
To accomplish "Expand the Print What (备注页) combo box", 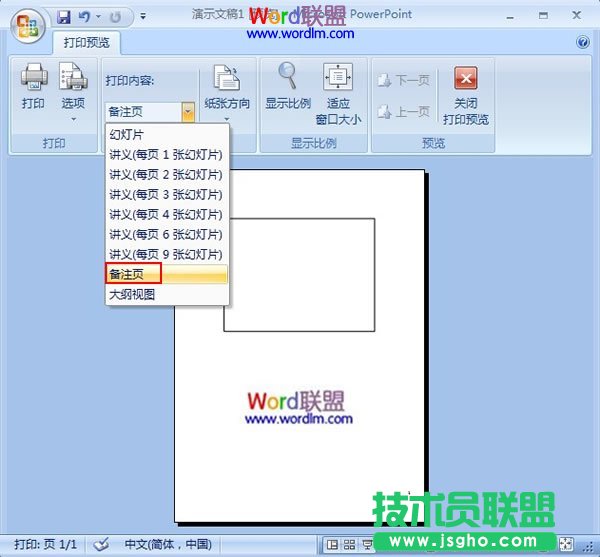I will pyautogui.click(x=188, y=112).
